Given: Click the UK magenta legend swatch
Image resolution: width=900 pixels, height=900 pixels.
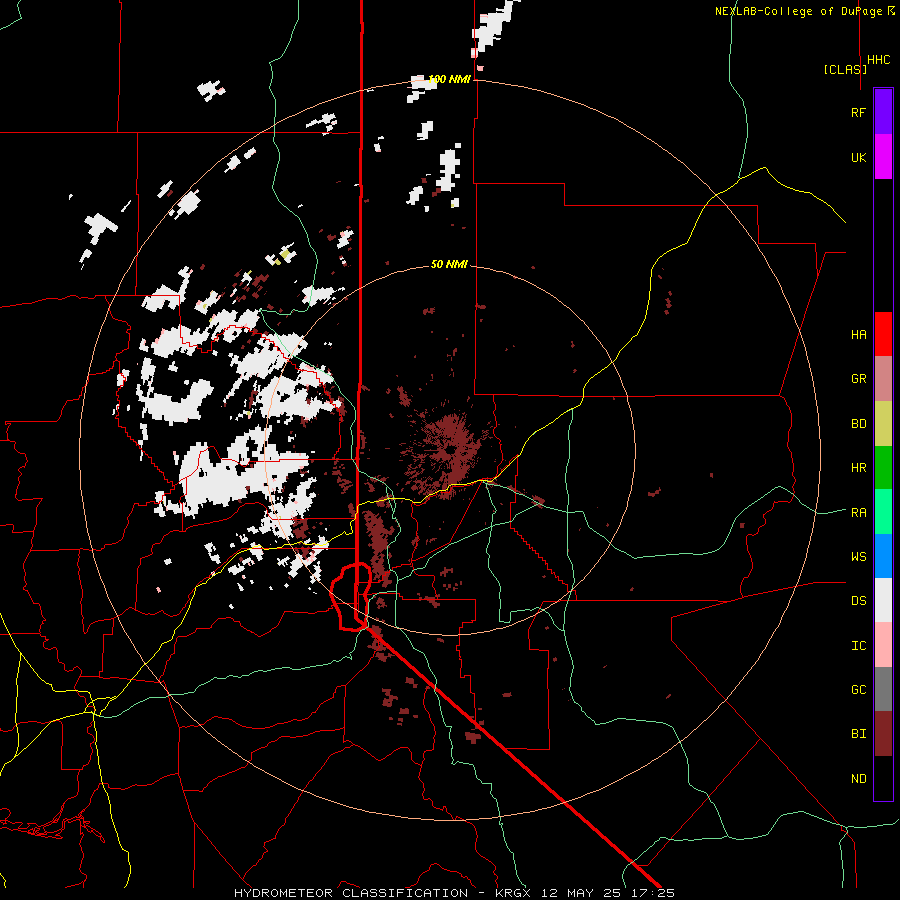Looking at the screenshot, I should [883, 157].
